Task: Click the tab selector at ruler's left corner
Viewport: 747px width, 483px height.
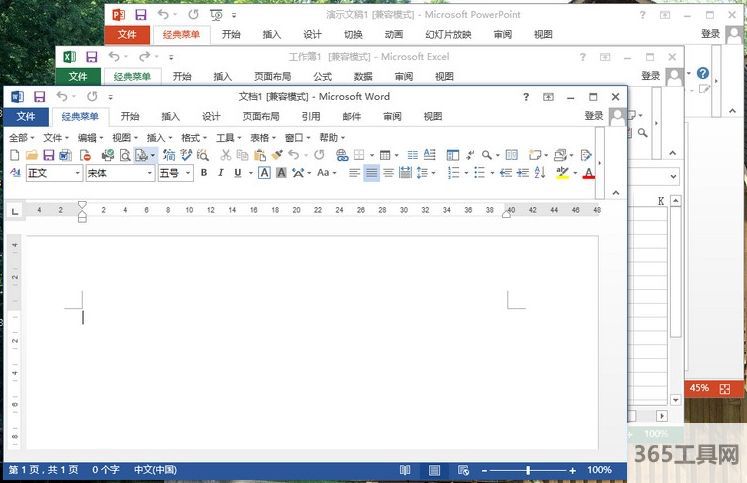Action: [15, 211]
